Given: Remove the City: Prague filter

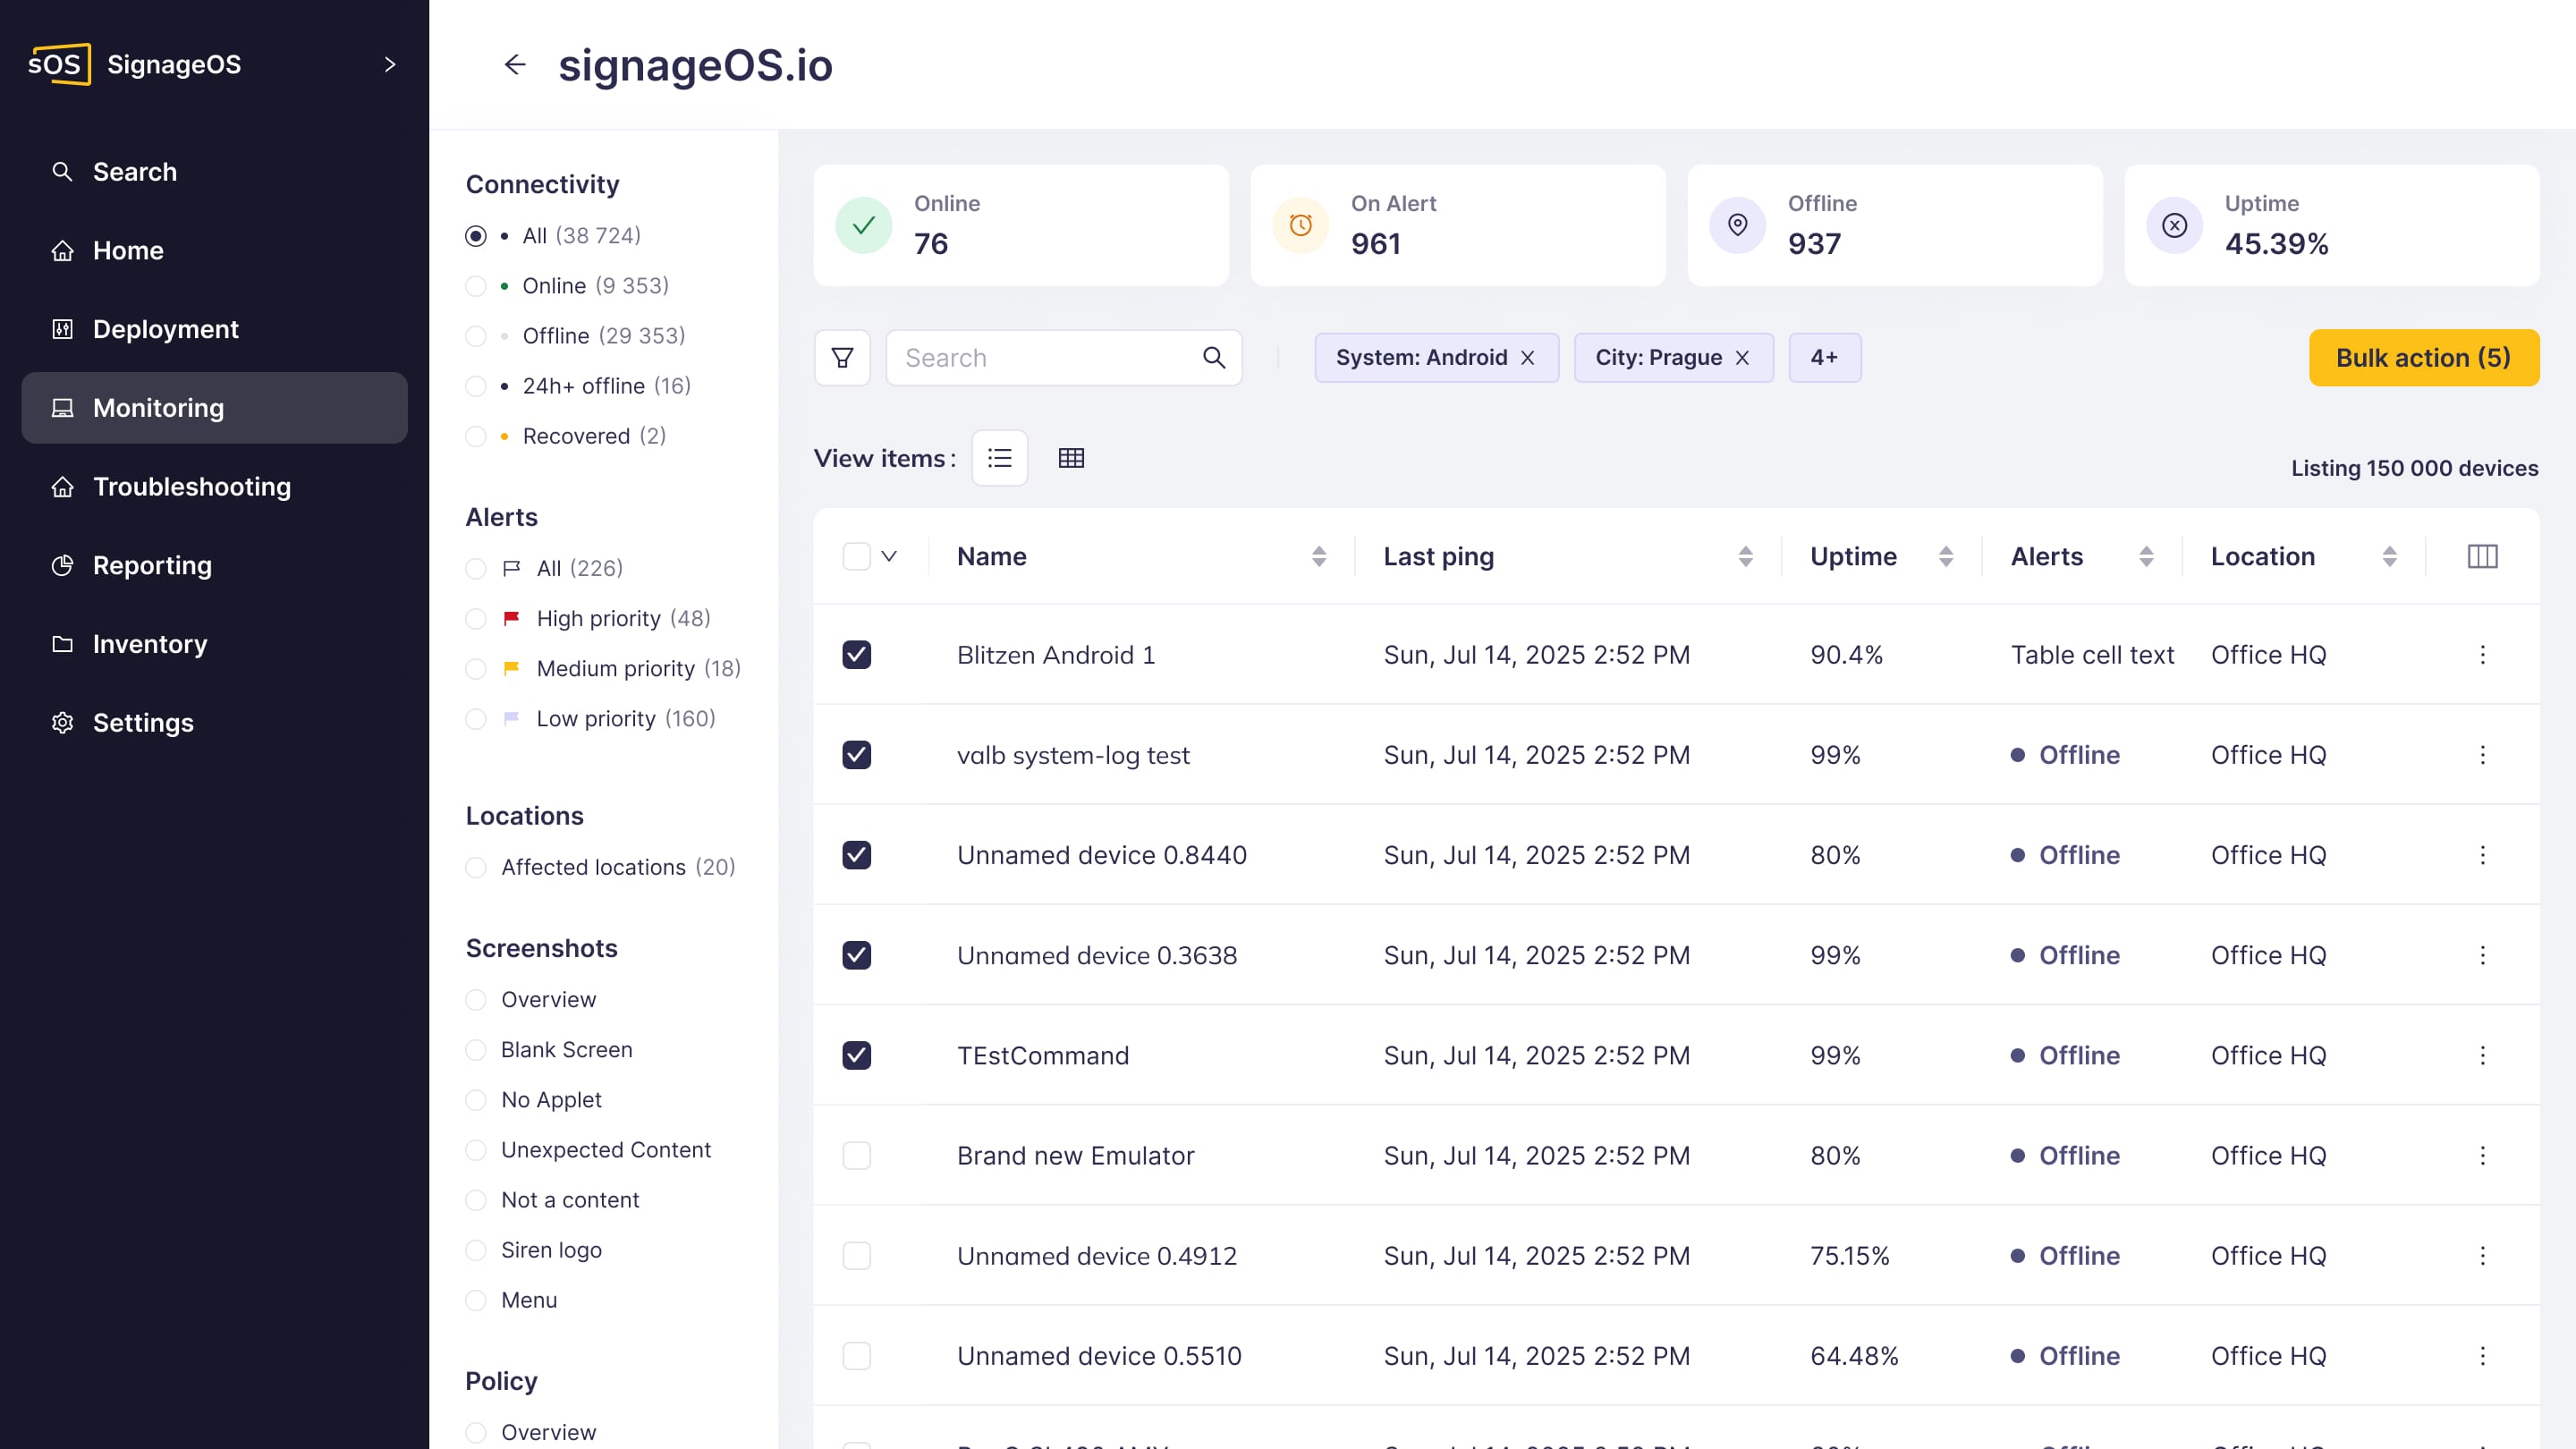Looking at the screenshot, I should pyautogui.click(x=1742, y=358).
